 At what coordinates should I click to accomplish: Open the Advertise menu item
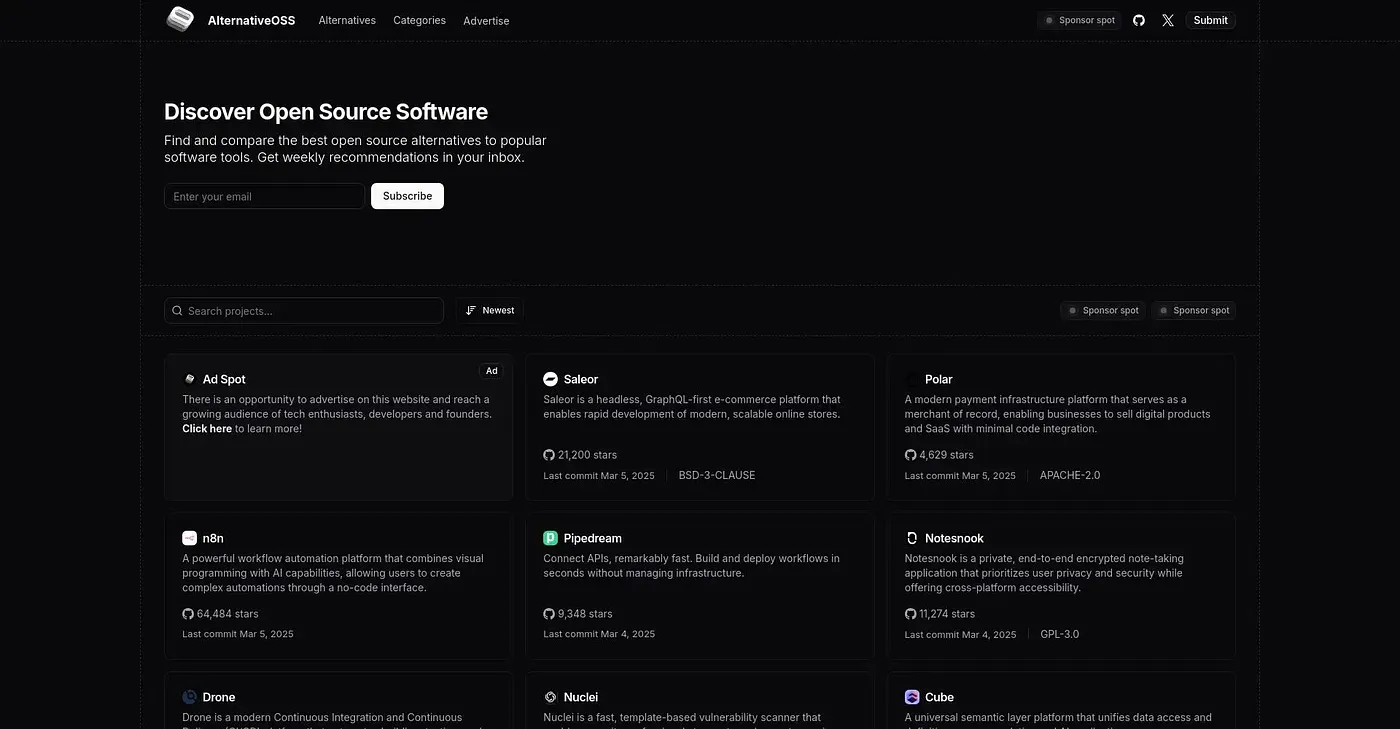coord(486,20)
